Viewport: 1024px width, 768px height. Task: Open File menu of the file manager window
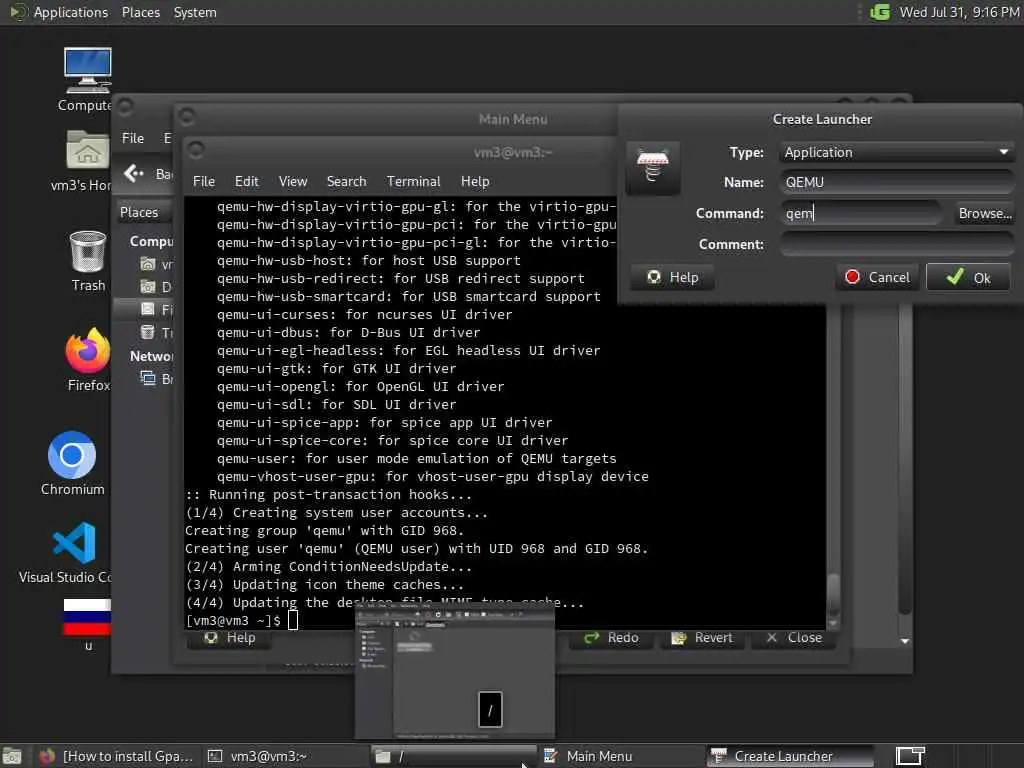pos(133,138)
